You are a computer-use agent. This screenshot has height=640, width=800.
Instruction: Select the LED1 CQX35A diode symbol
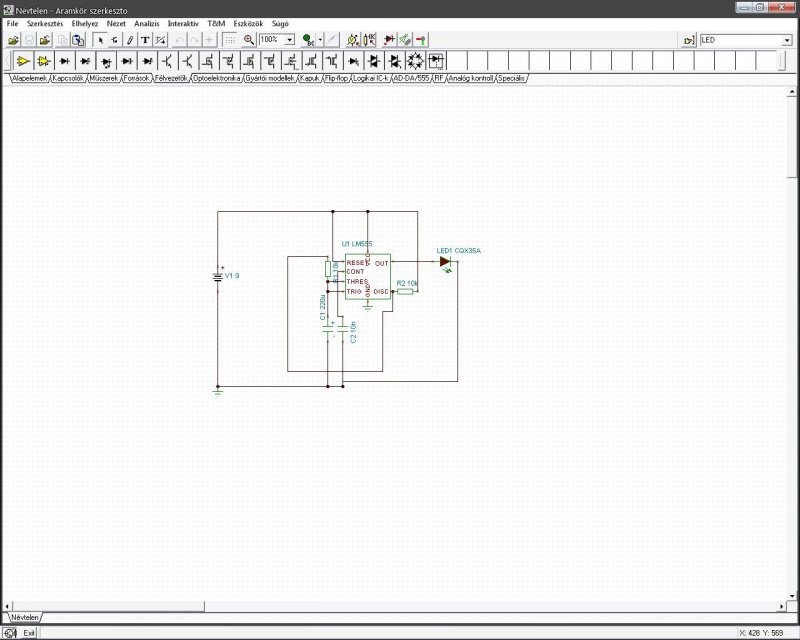coord(446,263)
